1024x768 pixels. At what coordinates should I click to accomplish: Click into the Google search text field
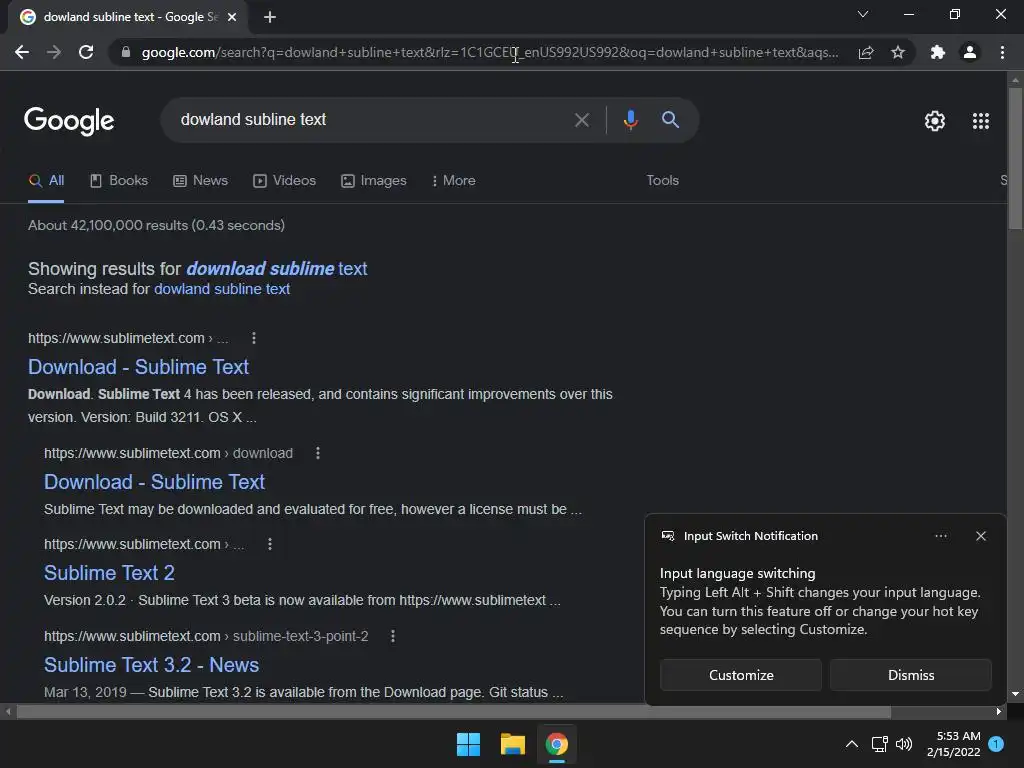click(372, 120)
